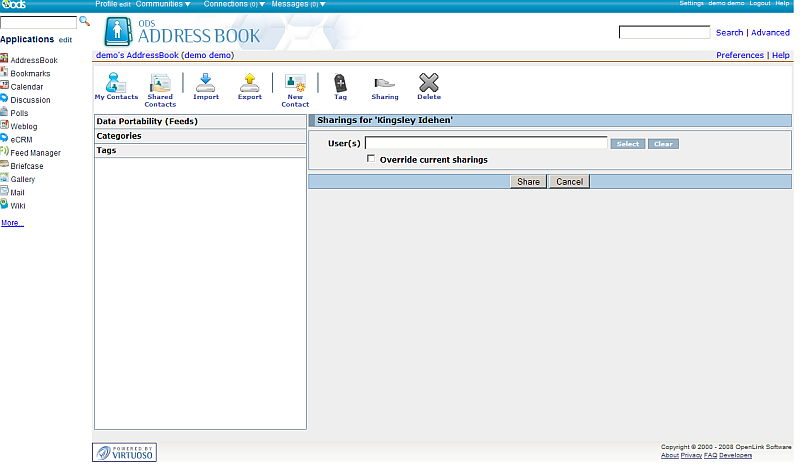This screenshot has width=800, height=473.
Task: Click the Sharing hand icon
Action: pyautogui.click(x=384, y=83)
